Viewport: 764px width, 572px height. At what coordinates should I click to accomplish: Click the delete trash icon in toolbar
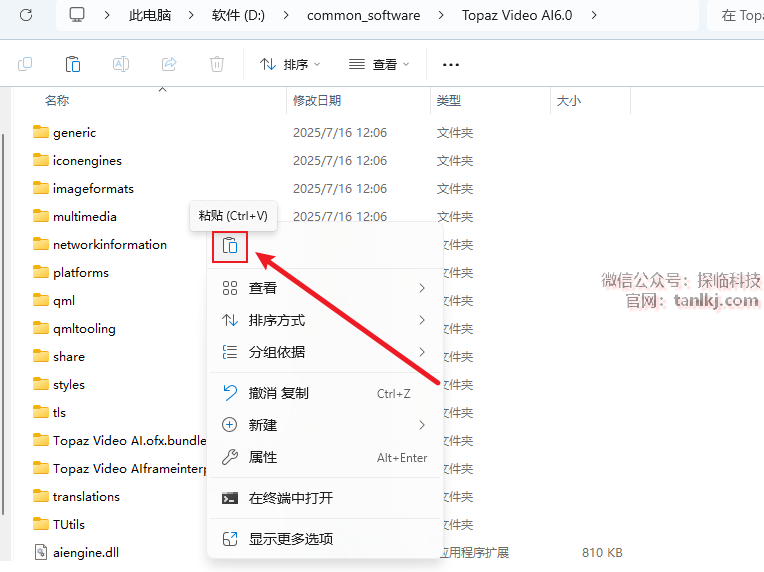[217, 64]
